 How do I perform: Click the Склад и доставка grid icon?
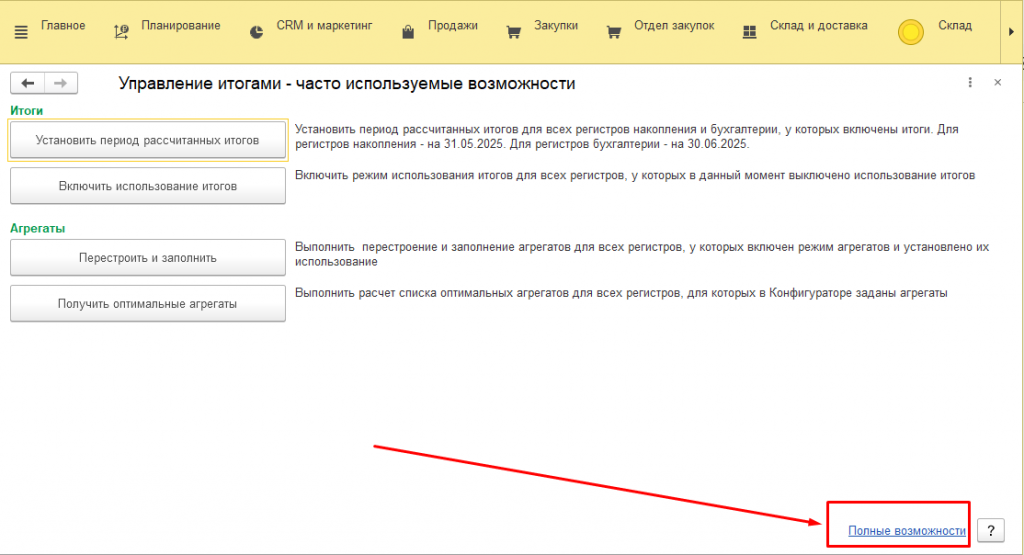pyautogui.click(x=750, y=31)
